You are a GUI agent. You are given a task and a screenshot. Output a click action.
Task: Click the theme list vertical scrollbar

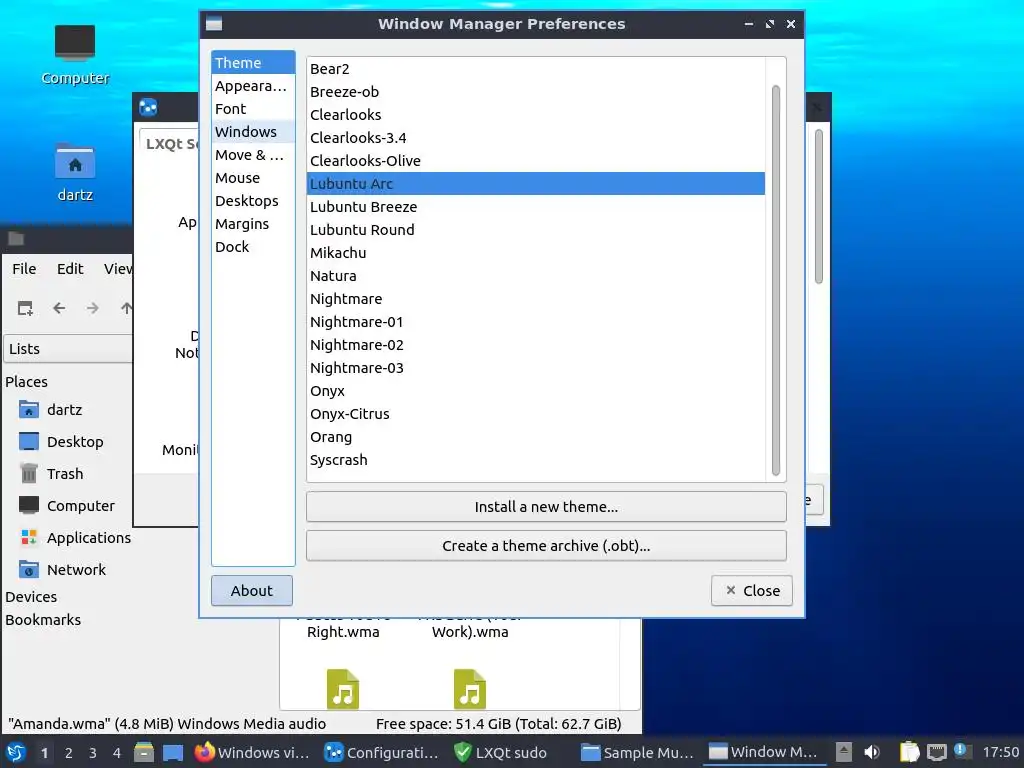[x=776, y=280]
